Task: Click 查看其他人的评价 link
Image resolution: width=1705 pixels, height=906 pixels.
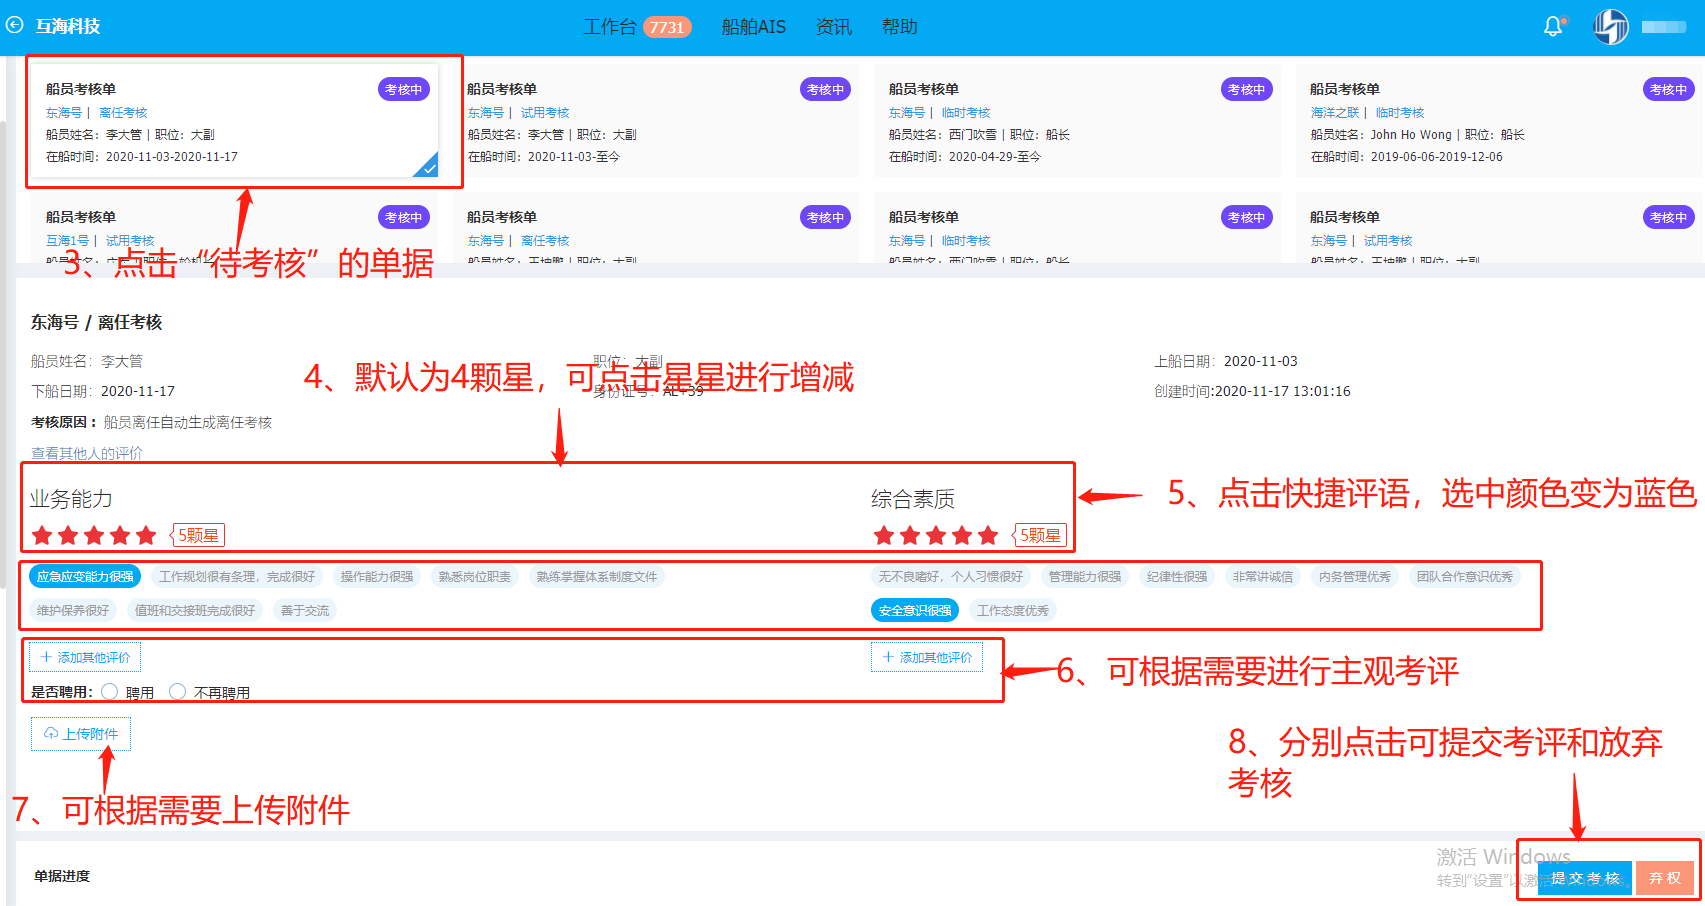Action: tap(87, 453)
